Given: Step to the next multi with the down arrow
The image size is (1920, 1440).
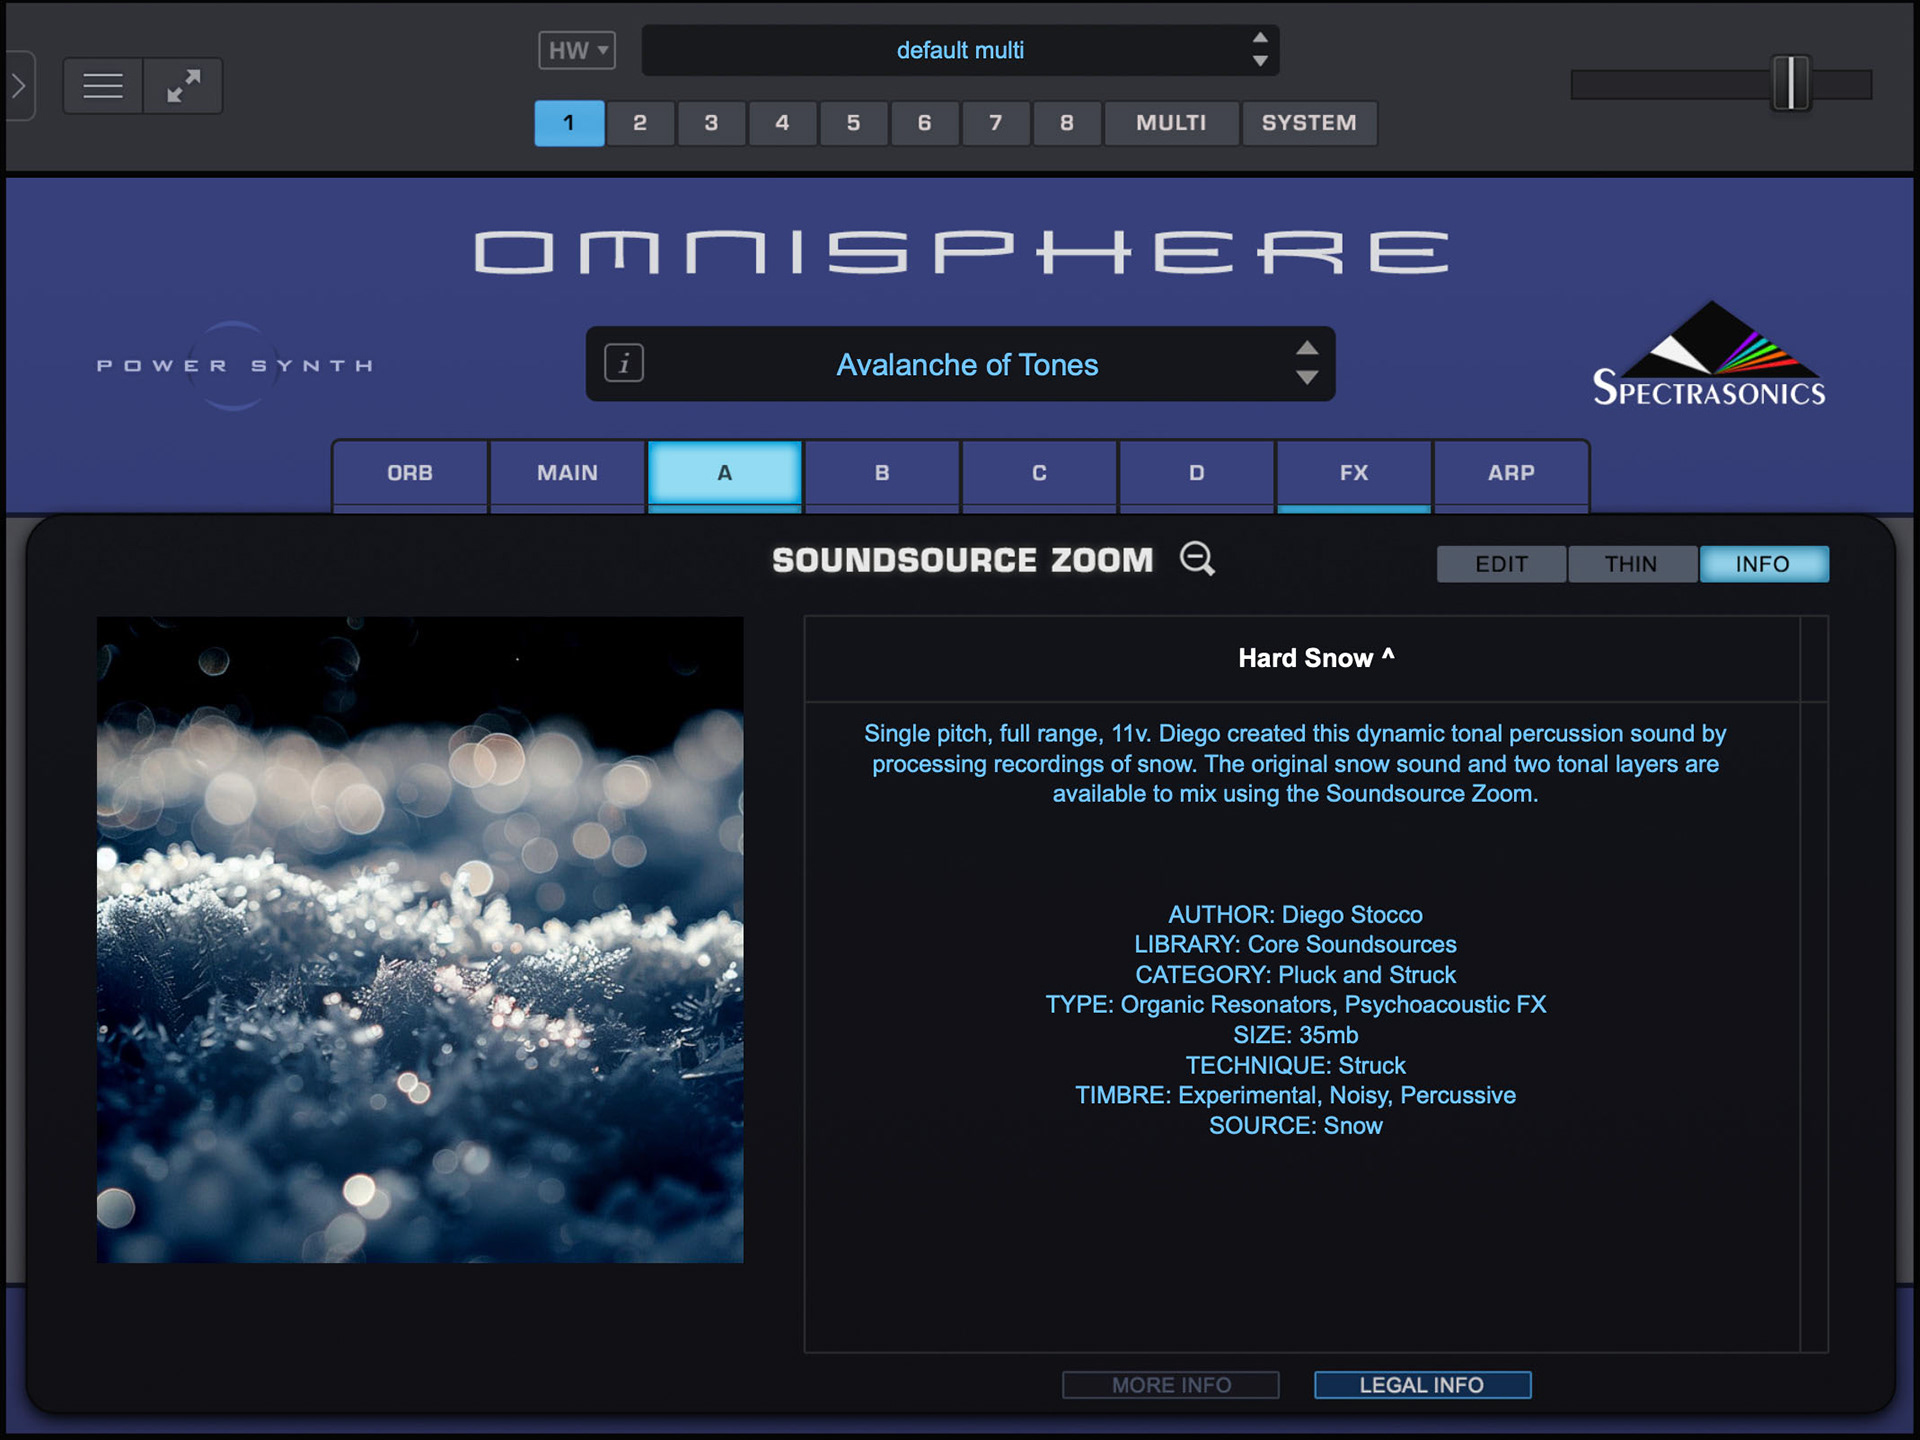Looking at the screenshot, I should coord(1260,62).
